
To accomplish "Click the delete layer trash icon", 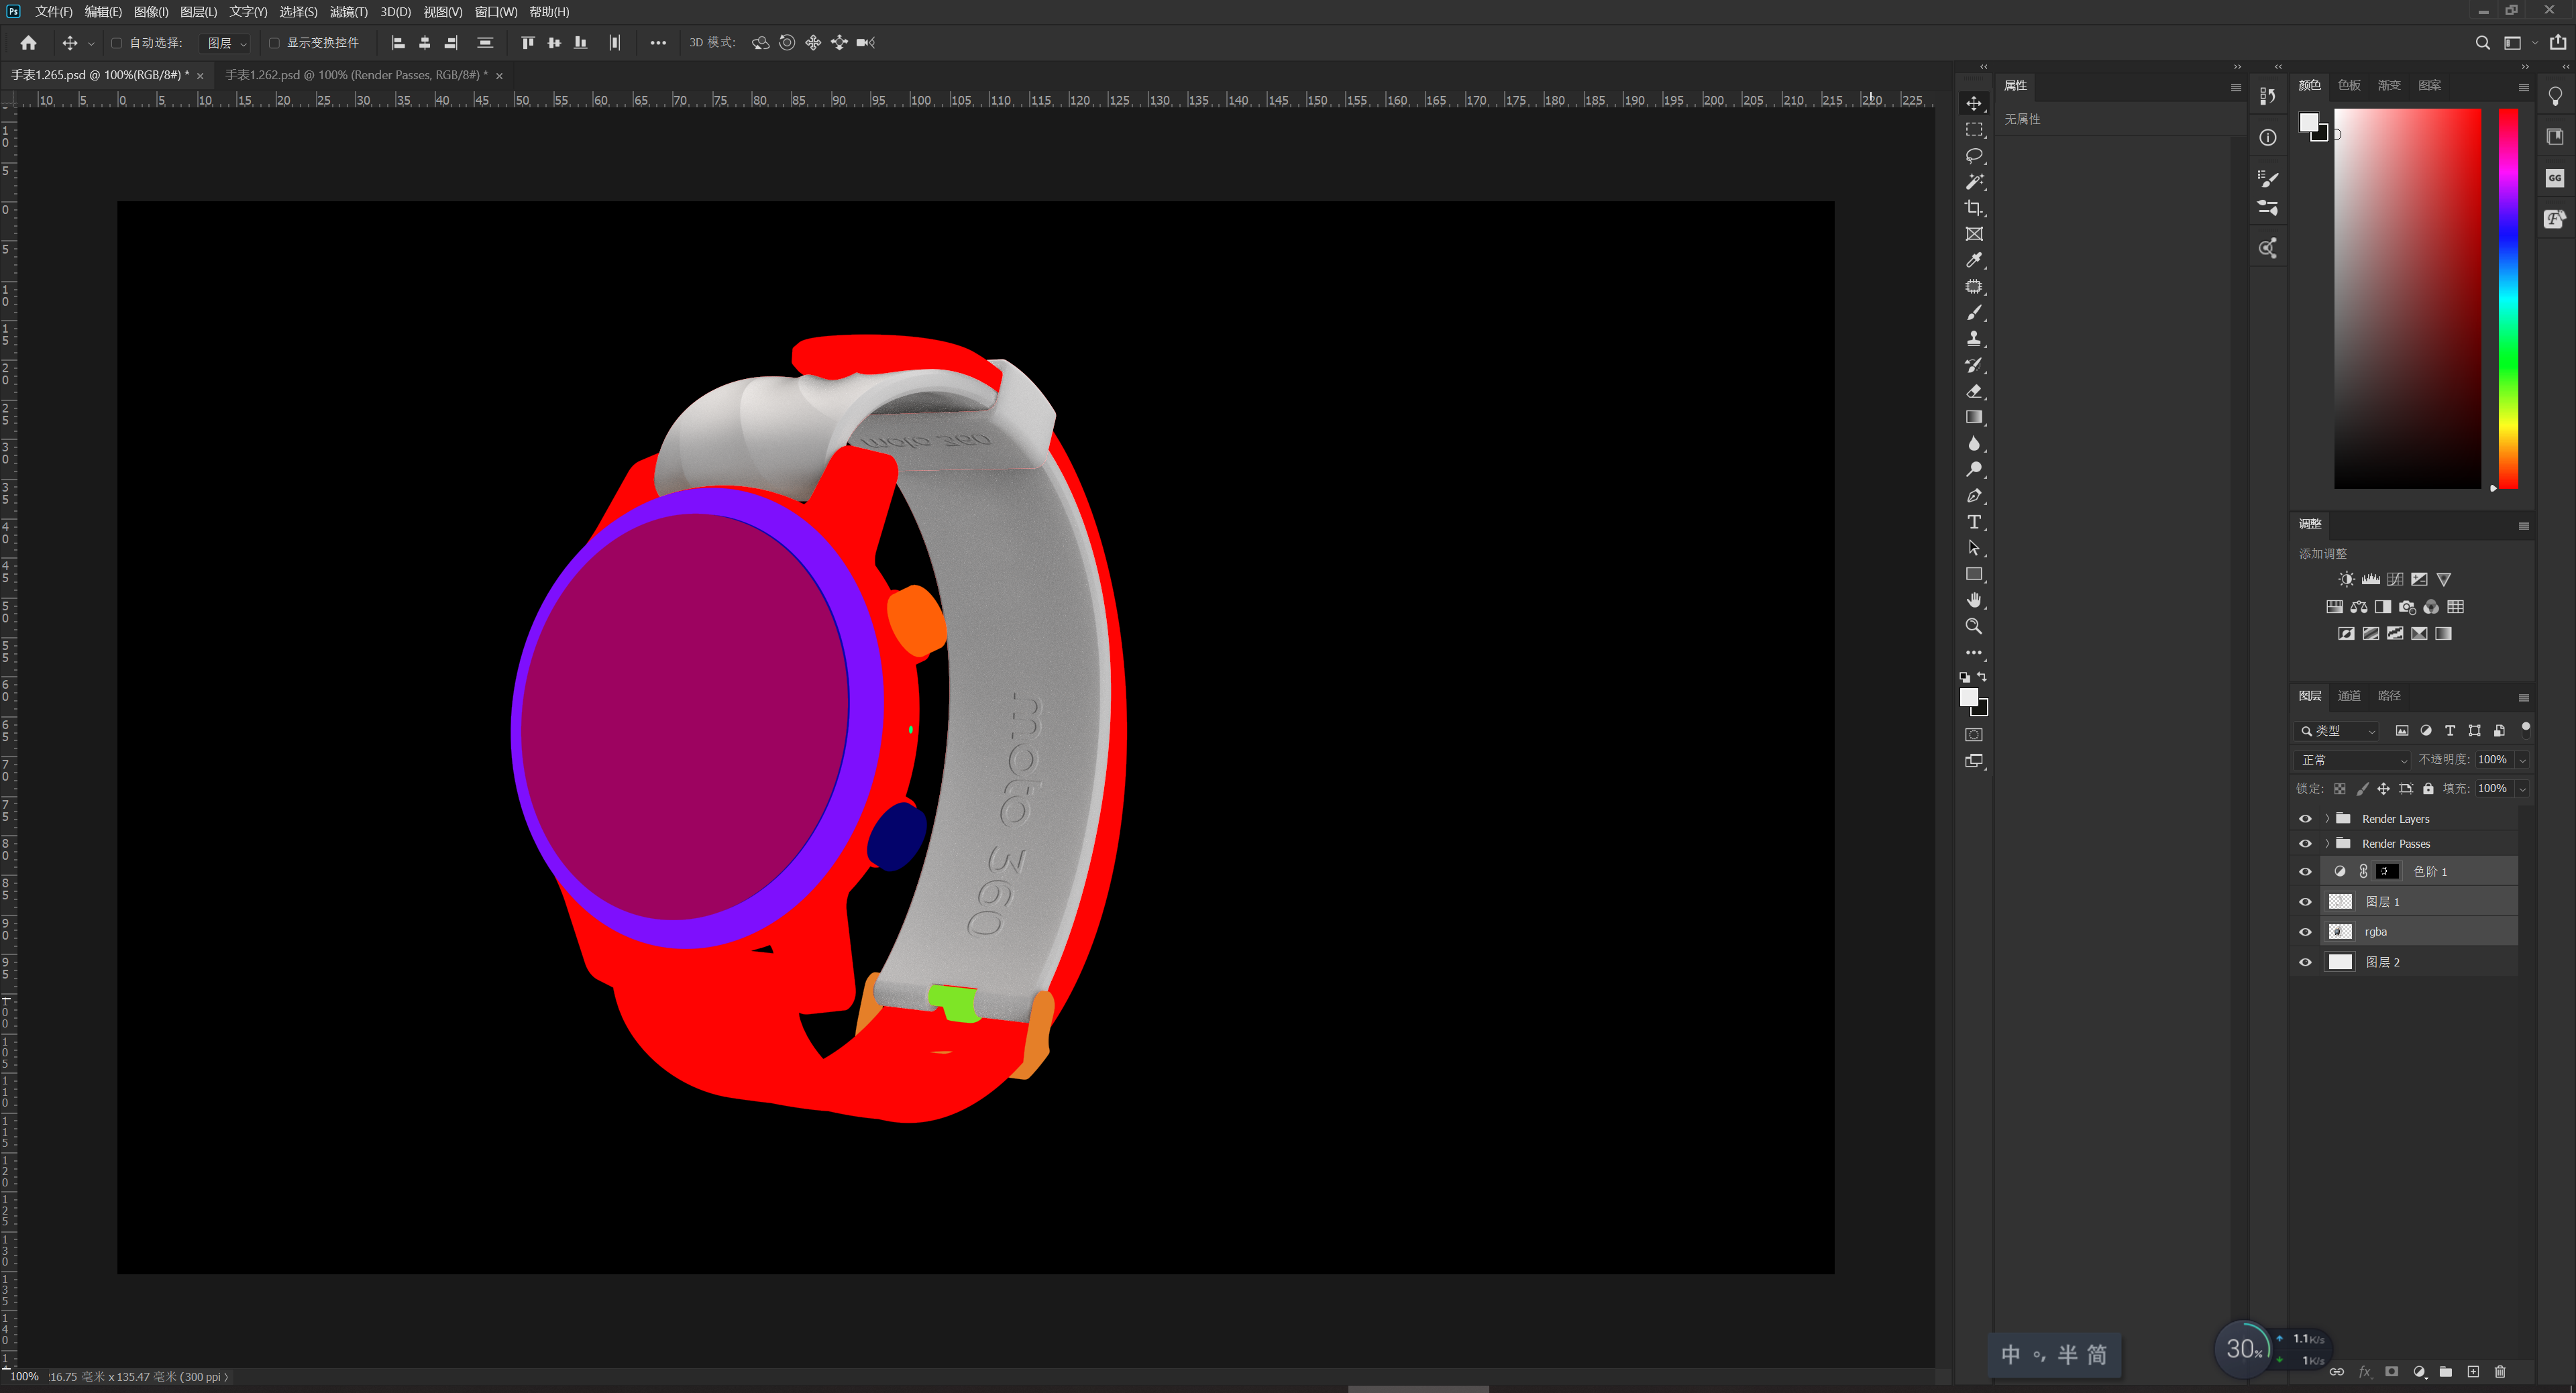I will click(2499, 1371).
